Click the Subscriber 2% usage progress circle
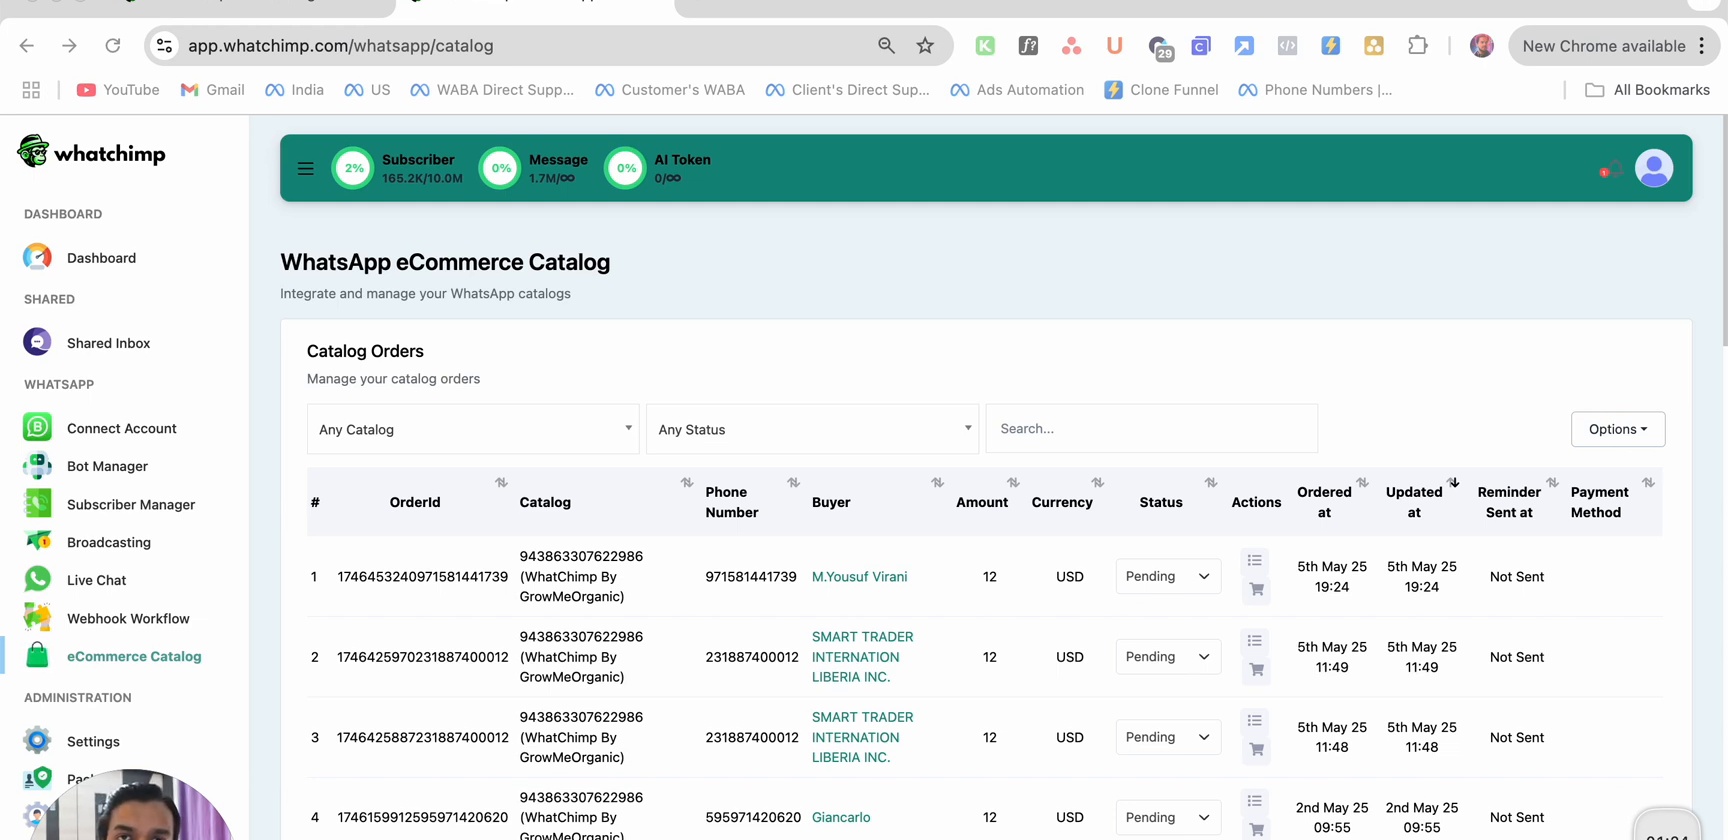 point(354,168)
